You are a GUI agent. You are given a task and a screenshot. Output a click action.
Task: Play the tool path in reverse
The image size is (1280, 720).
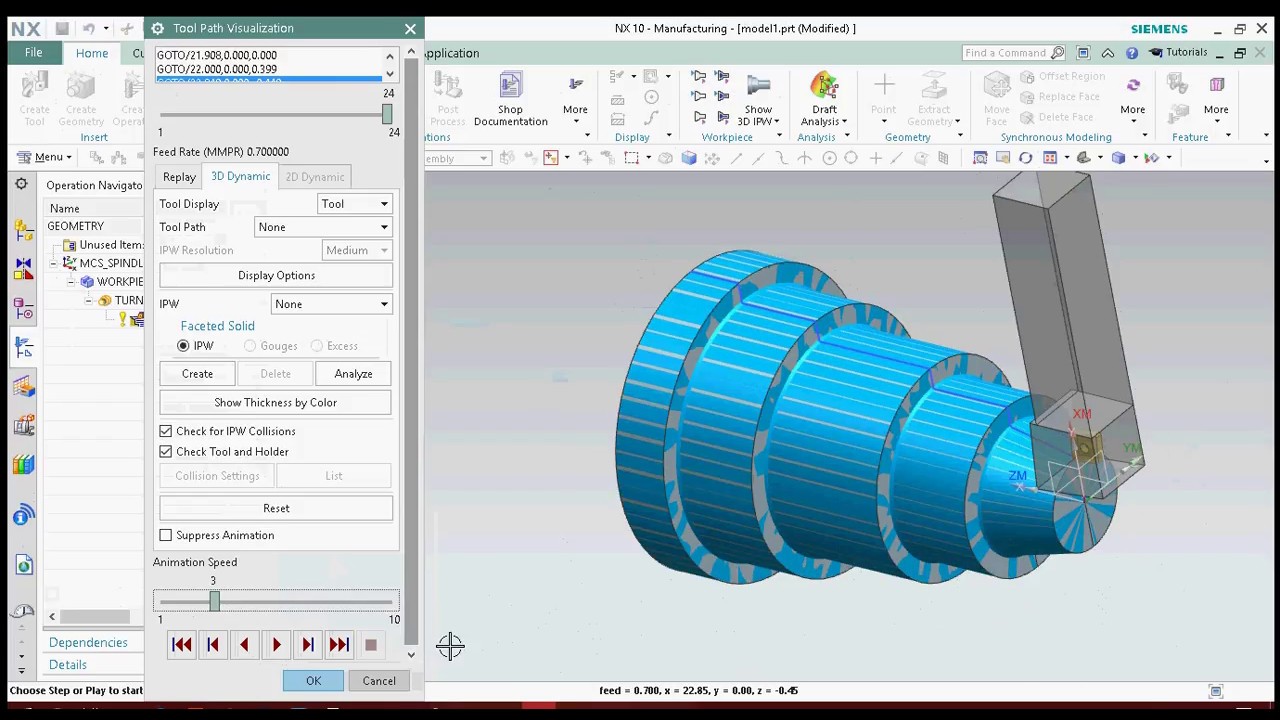pyautogui.click(x=244, y=645)
